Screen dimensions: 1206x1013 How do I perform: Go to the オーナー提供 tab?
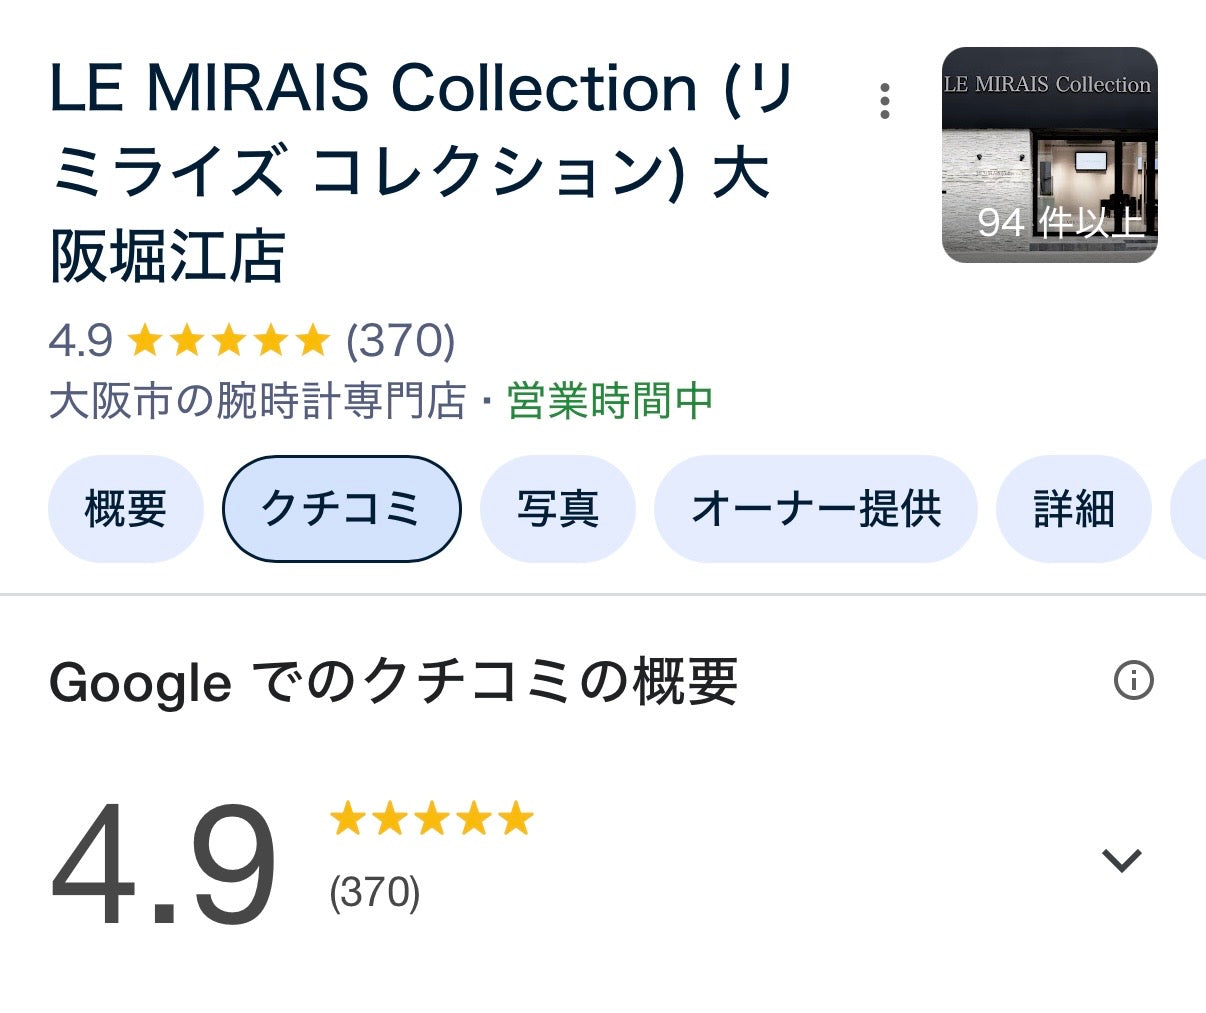click(x=815, y=509)
